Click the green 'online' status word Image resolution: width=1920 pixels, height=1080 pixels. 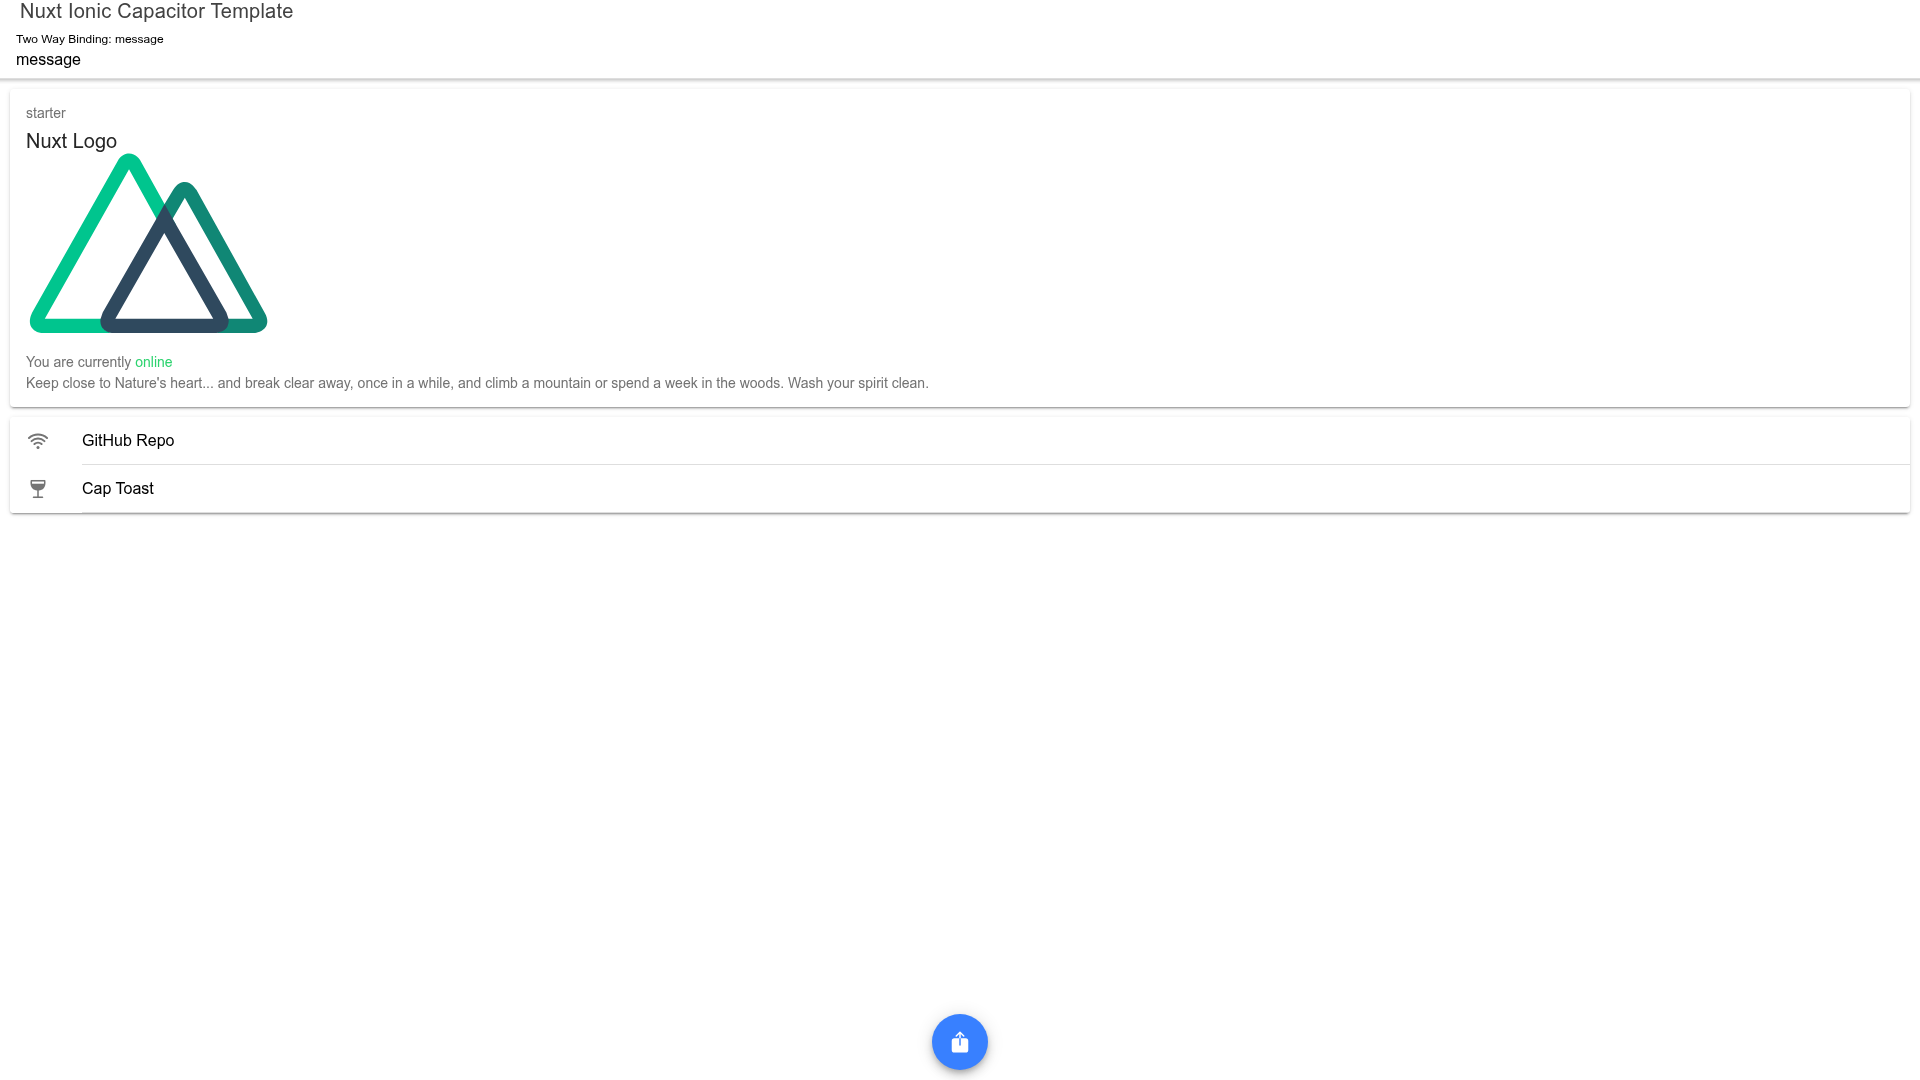point(153,362)
